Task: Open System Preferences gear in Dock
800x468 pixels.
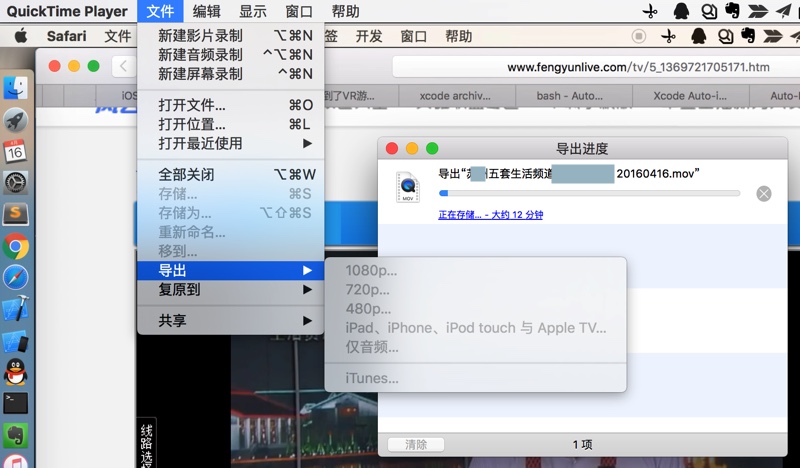Action: click(15, 183)
